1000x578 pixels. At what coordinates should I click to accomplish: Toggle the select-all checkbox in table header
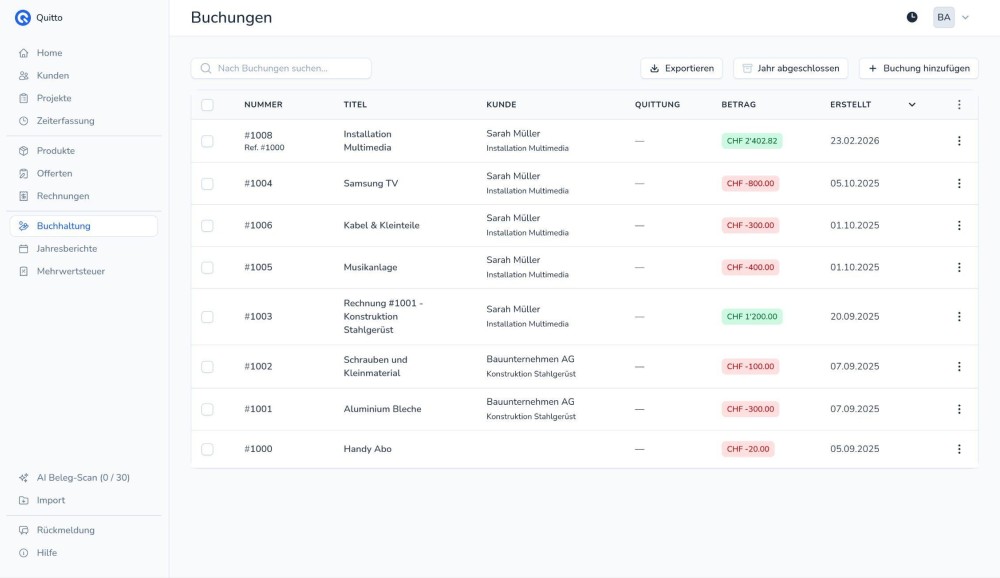(207, 105)
